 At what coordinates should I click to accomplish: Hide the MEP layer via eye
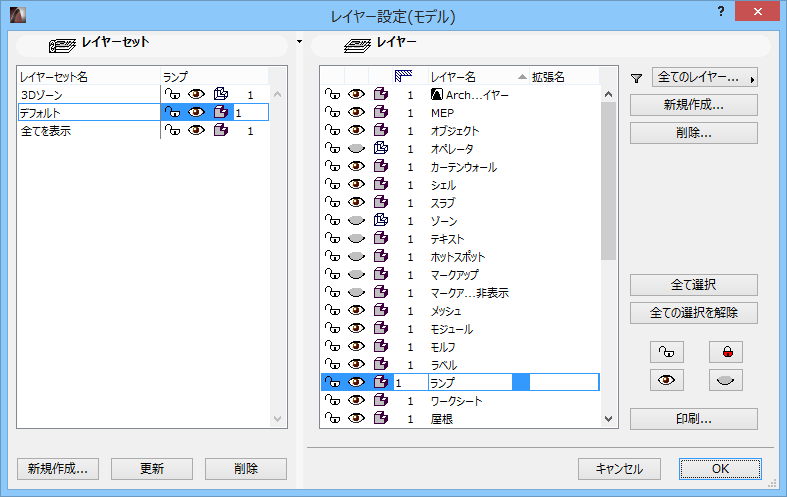point(356,112)
